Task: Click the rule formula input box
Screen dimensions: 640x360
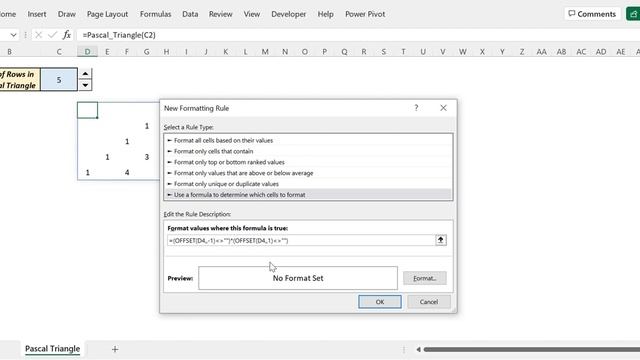Action: tap(301, 240)
